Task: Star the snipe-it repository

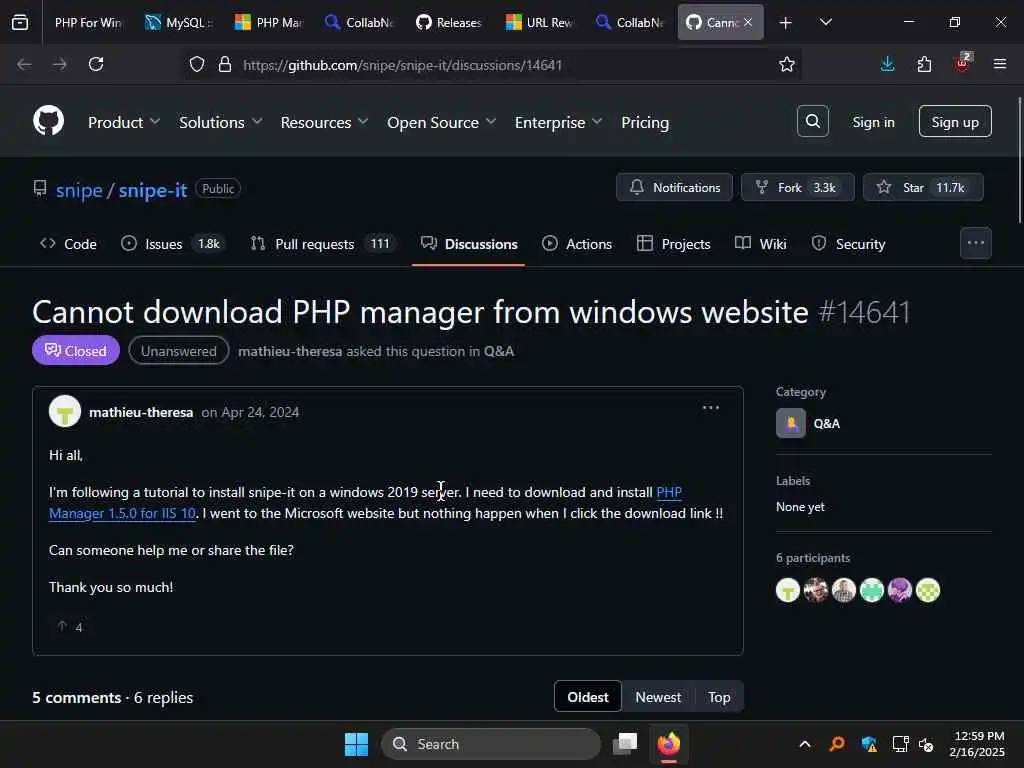Action: 923,187
